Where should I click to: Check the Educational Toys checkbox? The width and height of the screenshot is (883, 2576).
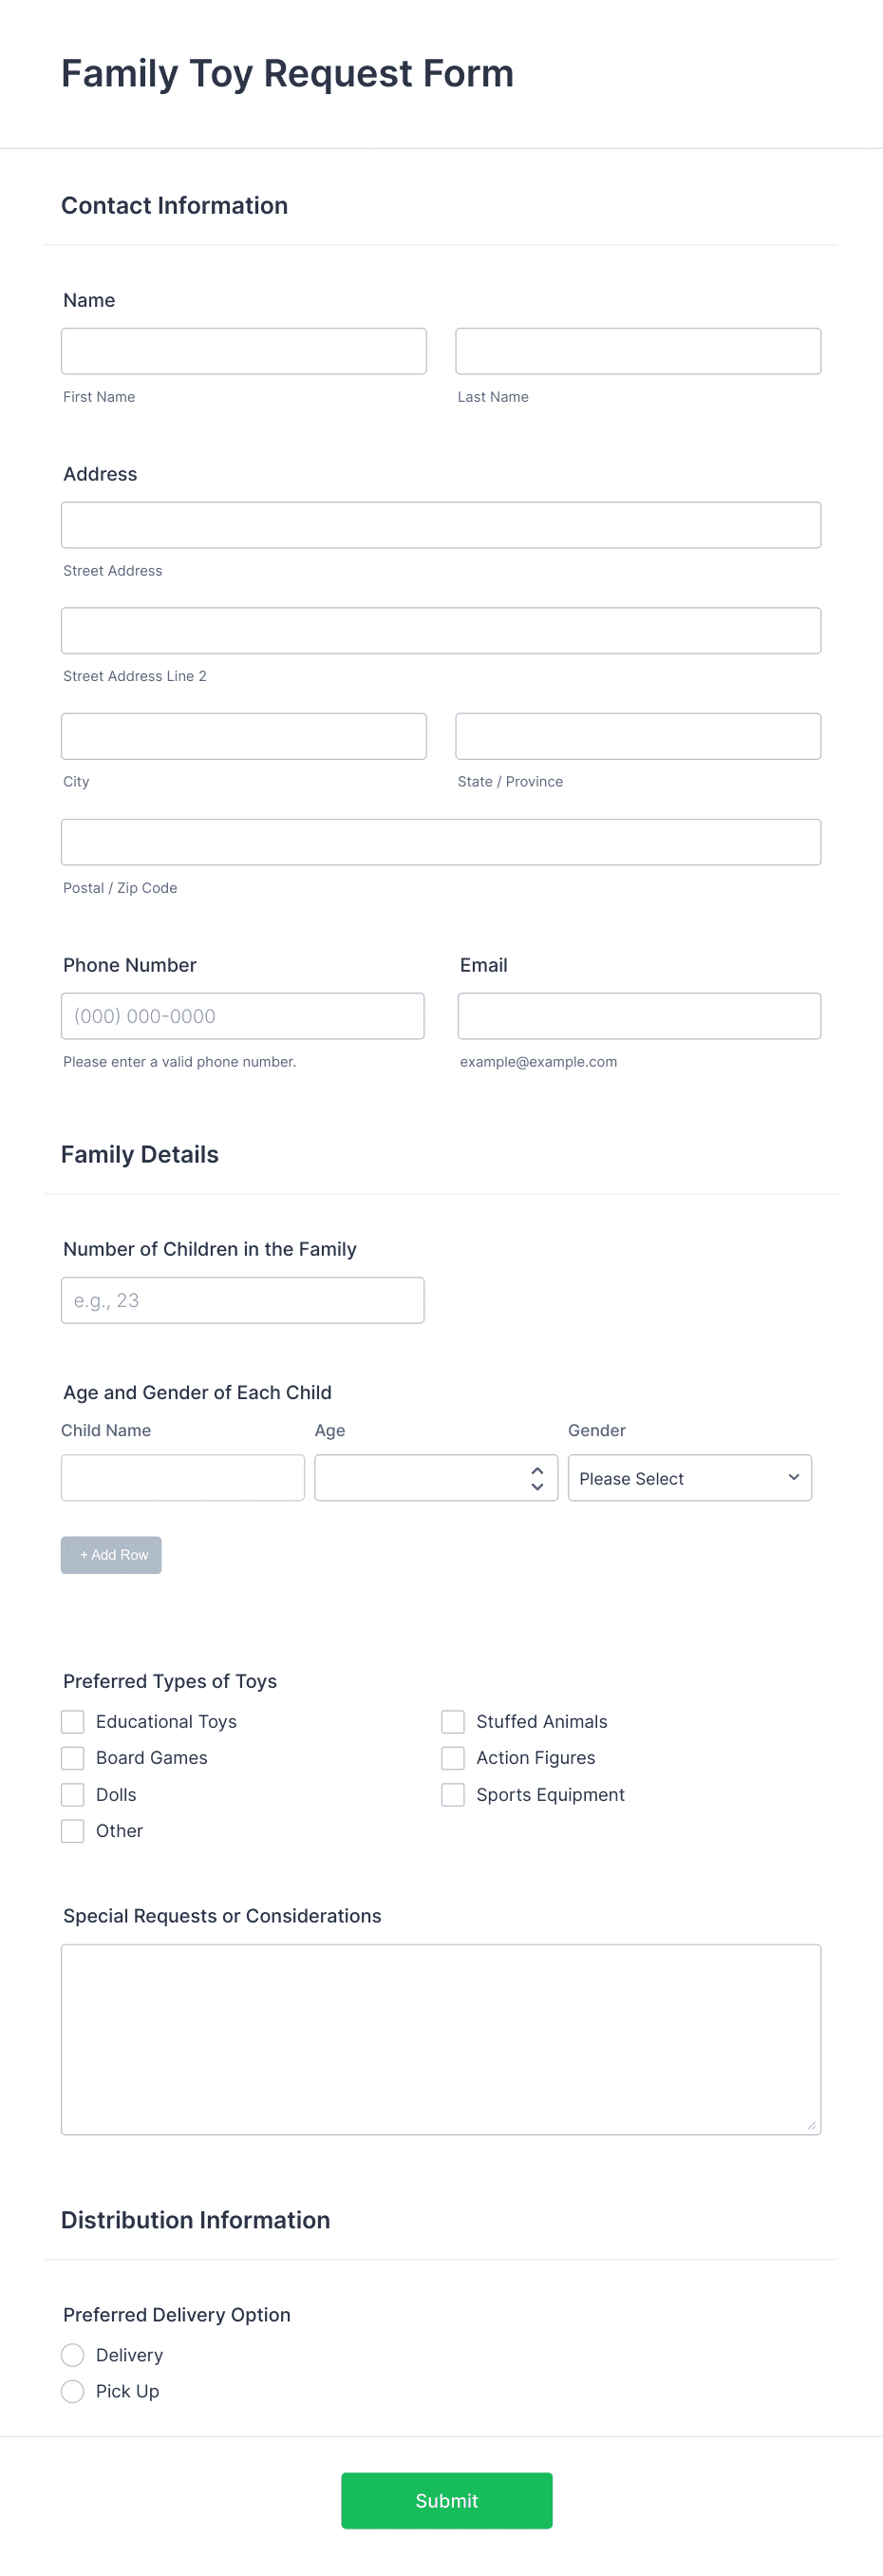pos(71,1721)
